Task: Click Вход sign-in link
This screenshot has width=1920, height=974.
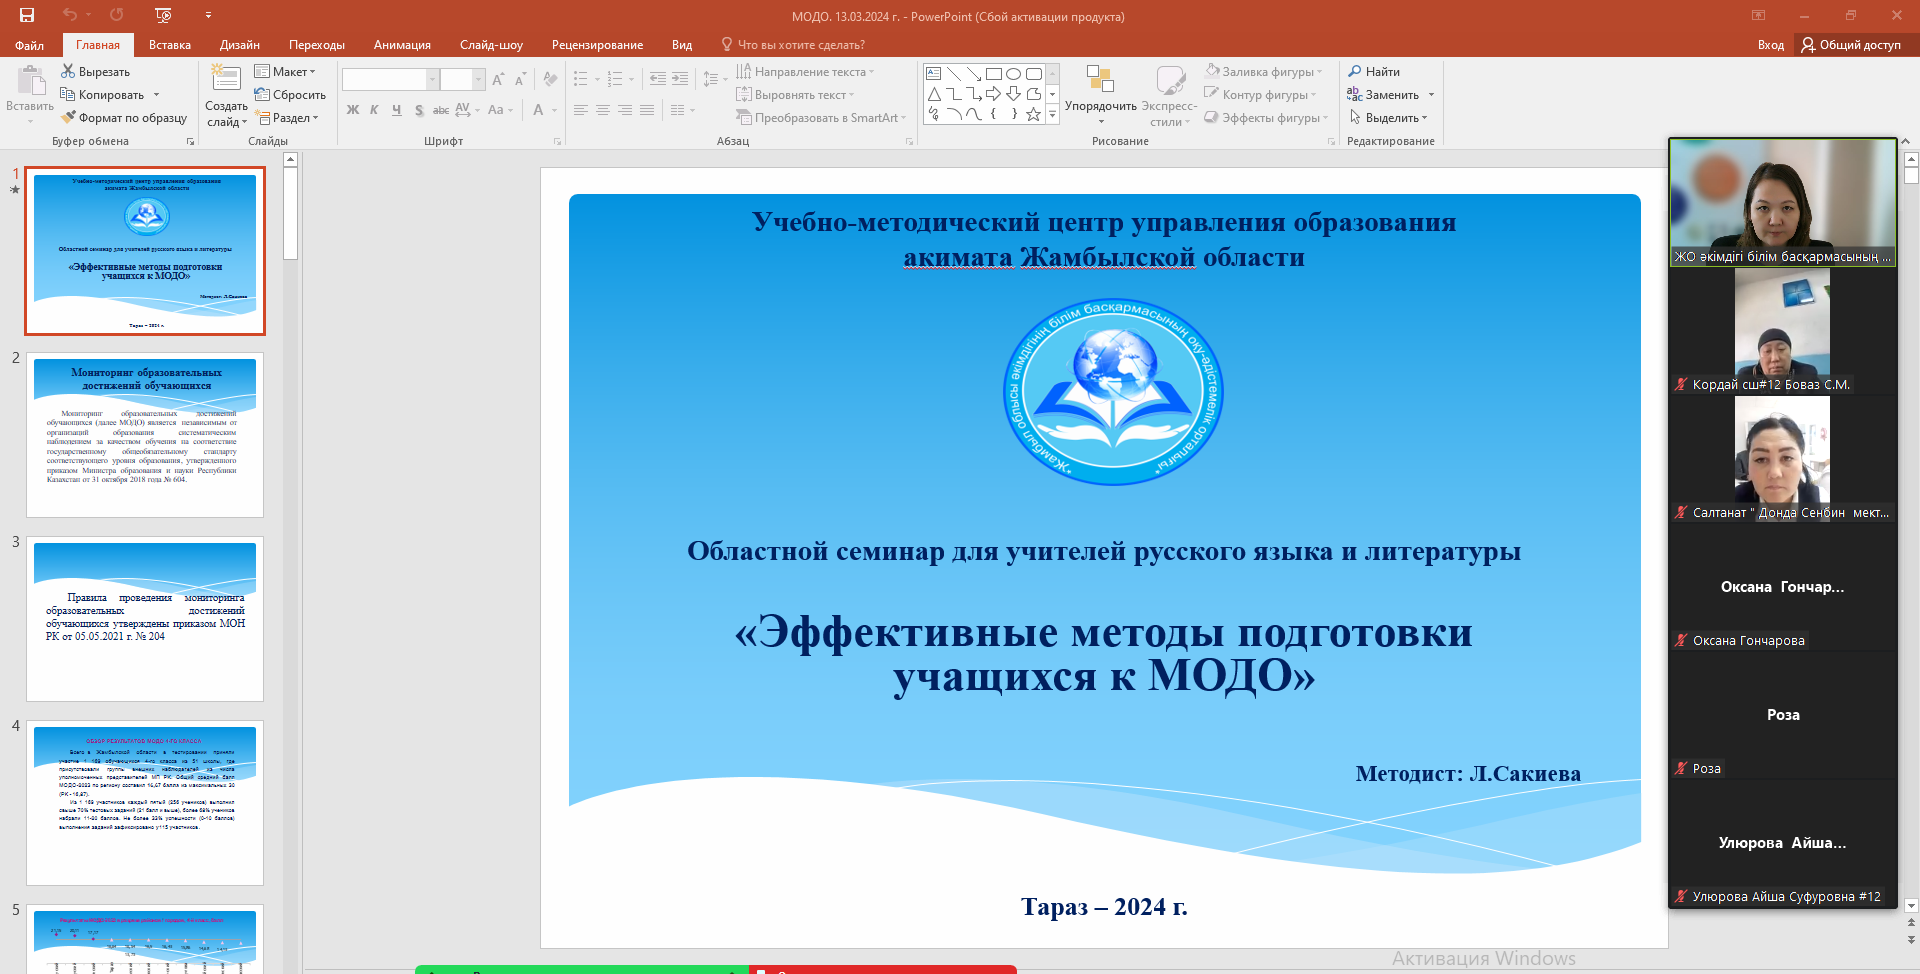Action: tap(1771, 45)
